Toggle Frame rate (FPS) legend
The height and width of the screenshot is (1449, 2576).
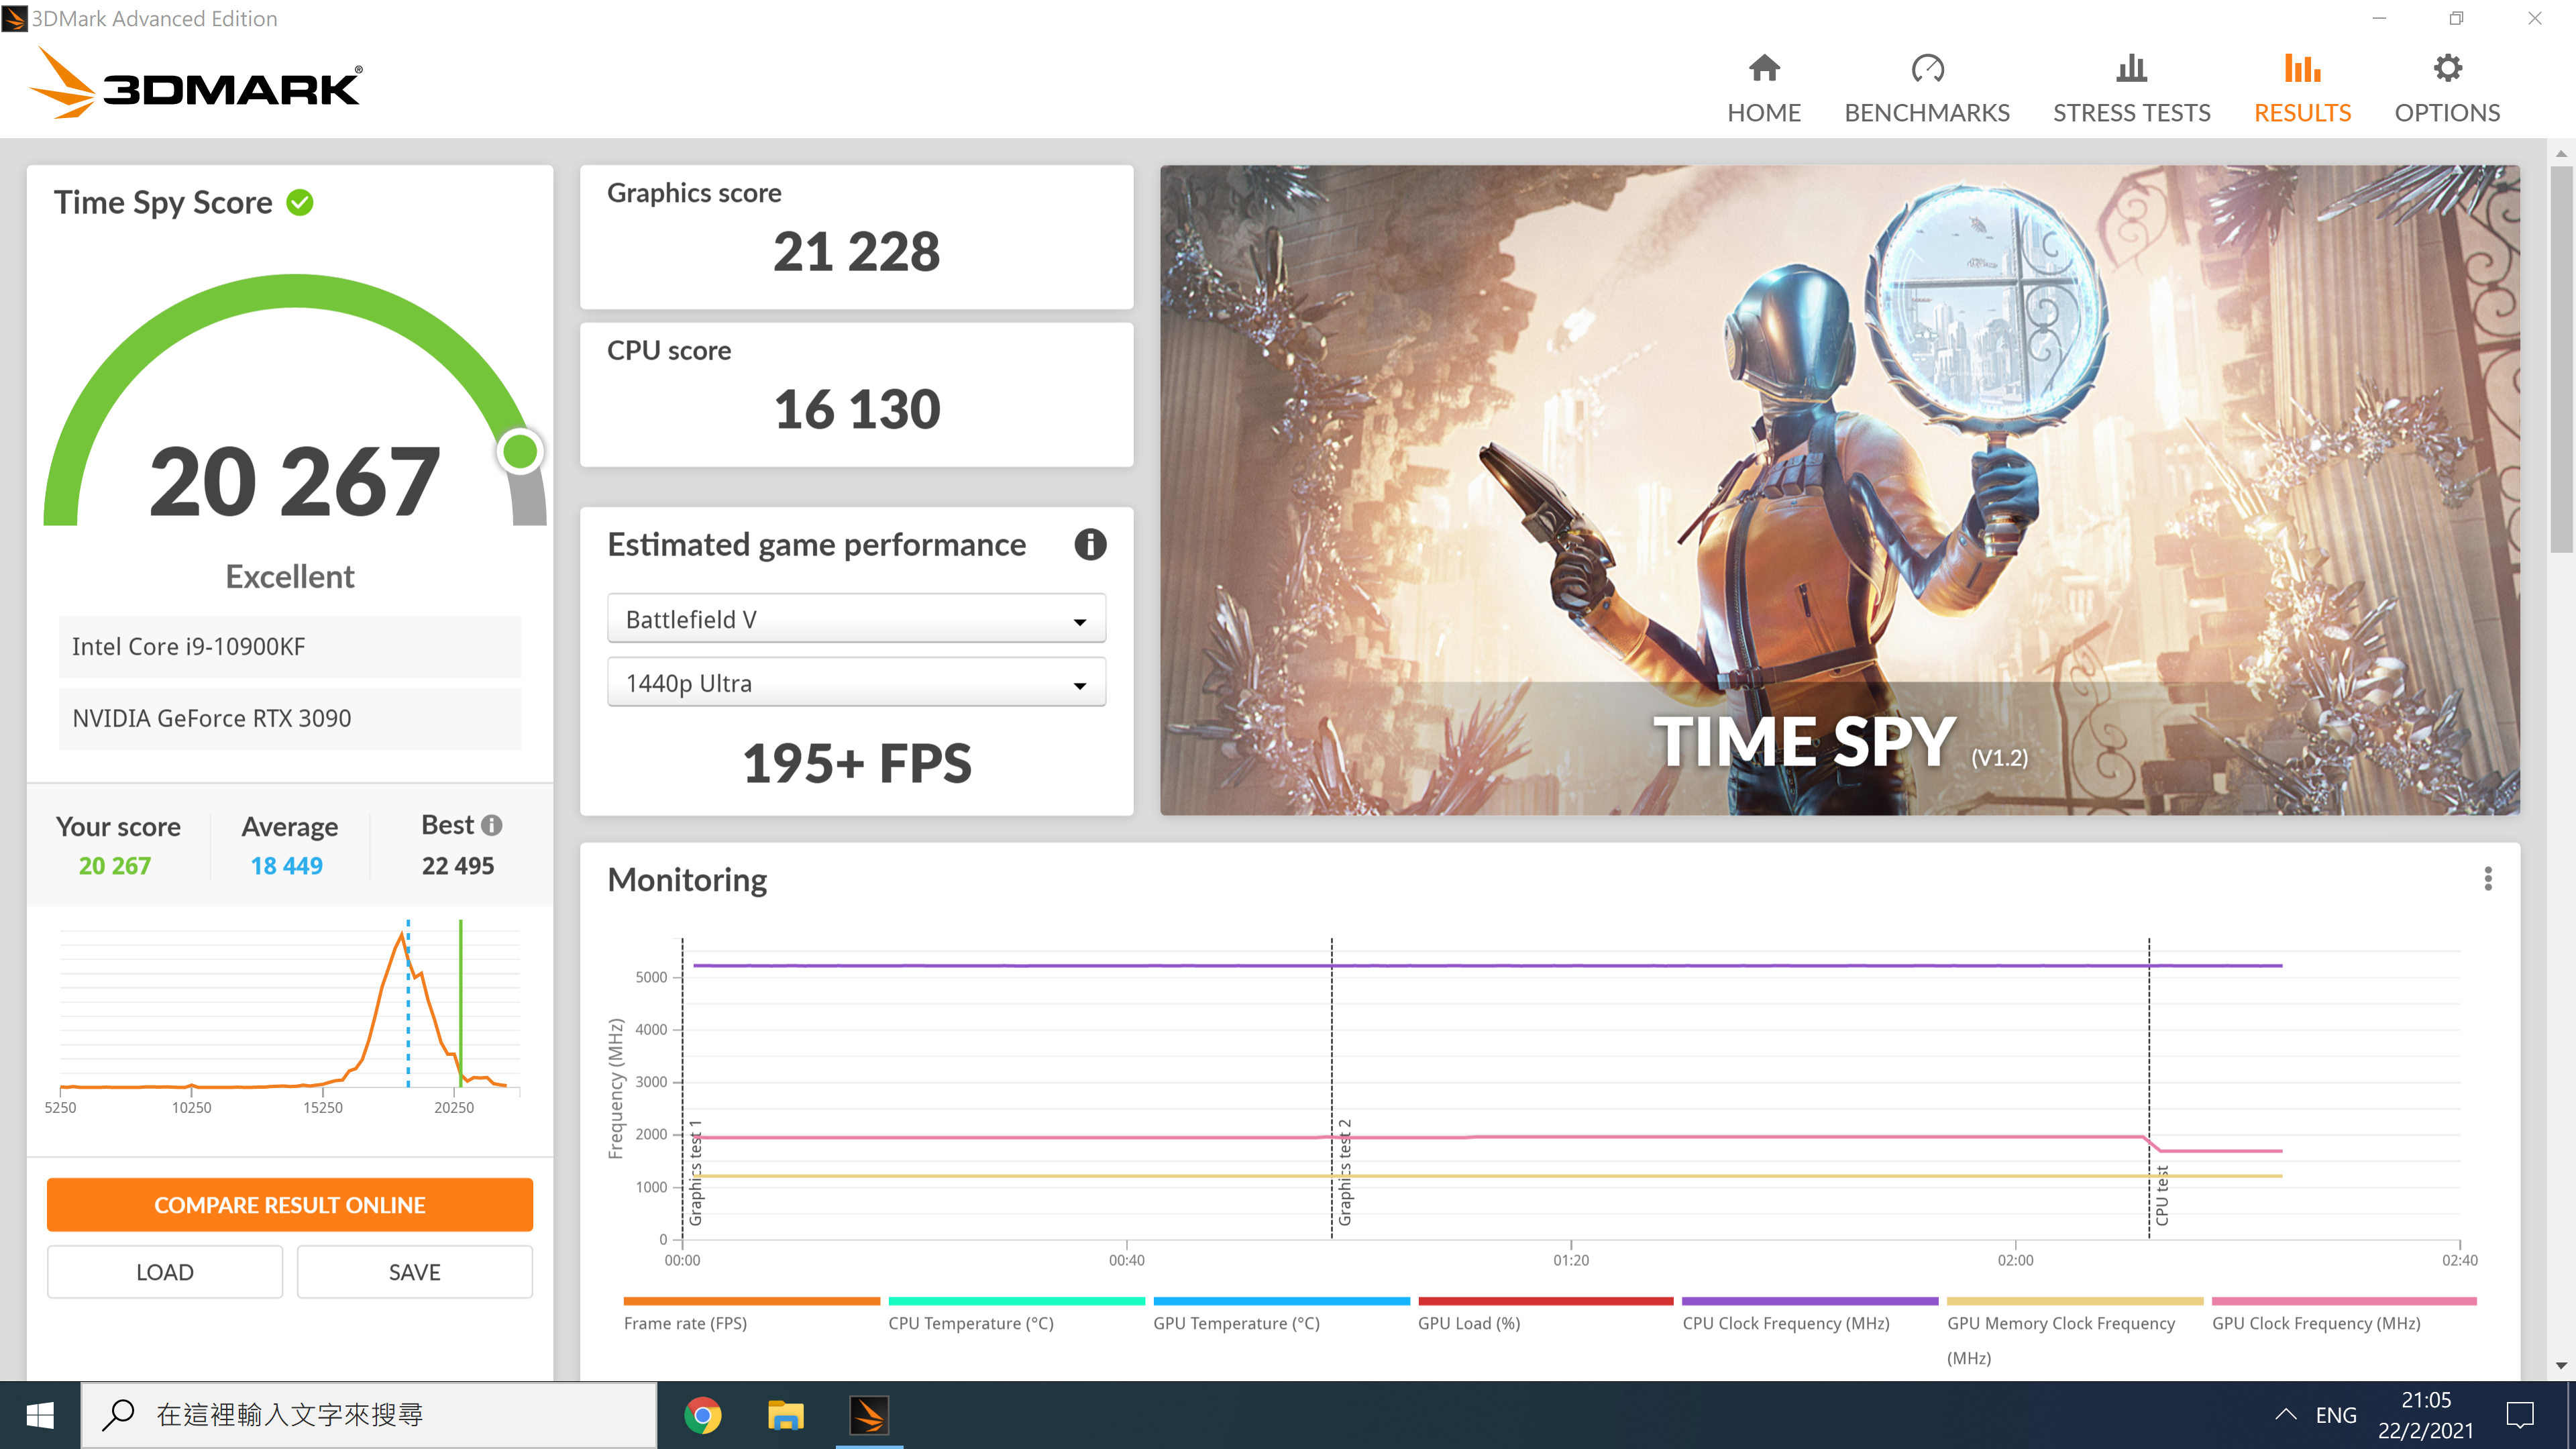(751, 1315)
